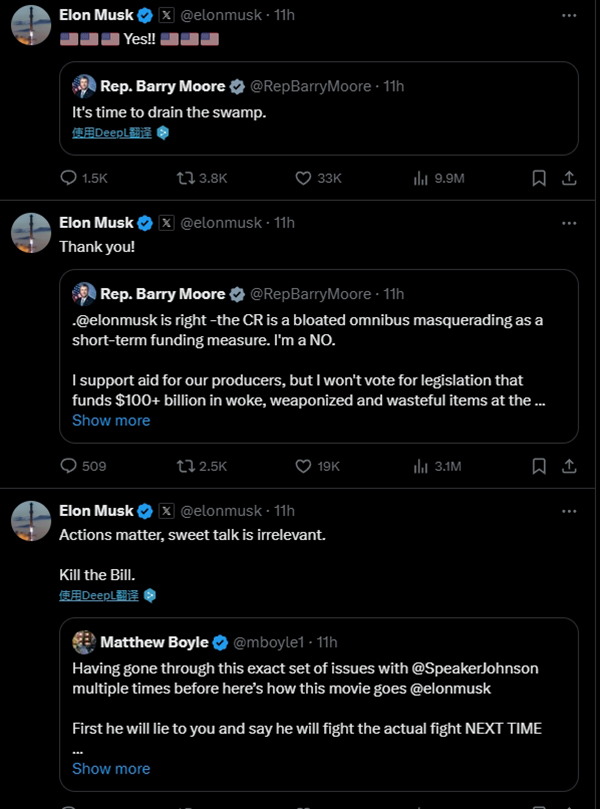
Task: Bookmark the 'Thank you!' tweet
Action: coord(538,466)
